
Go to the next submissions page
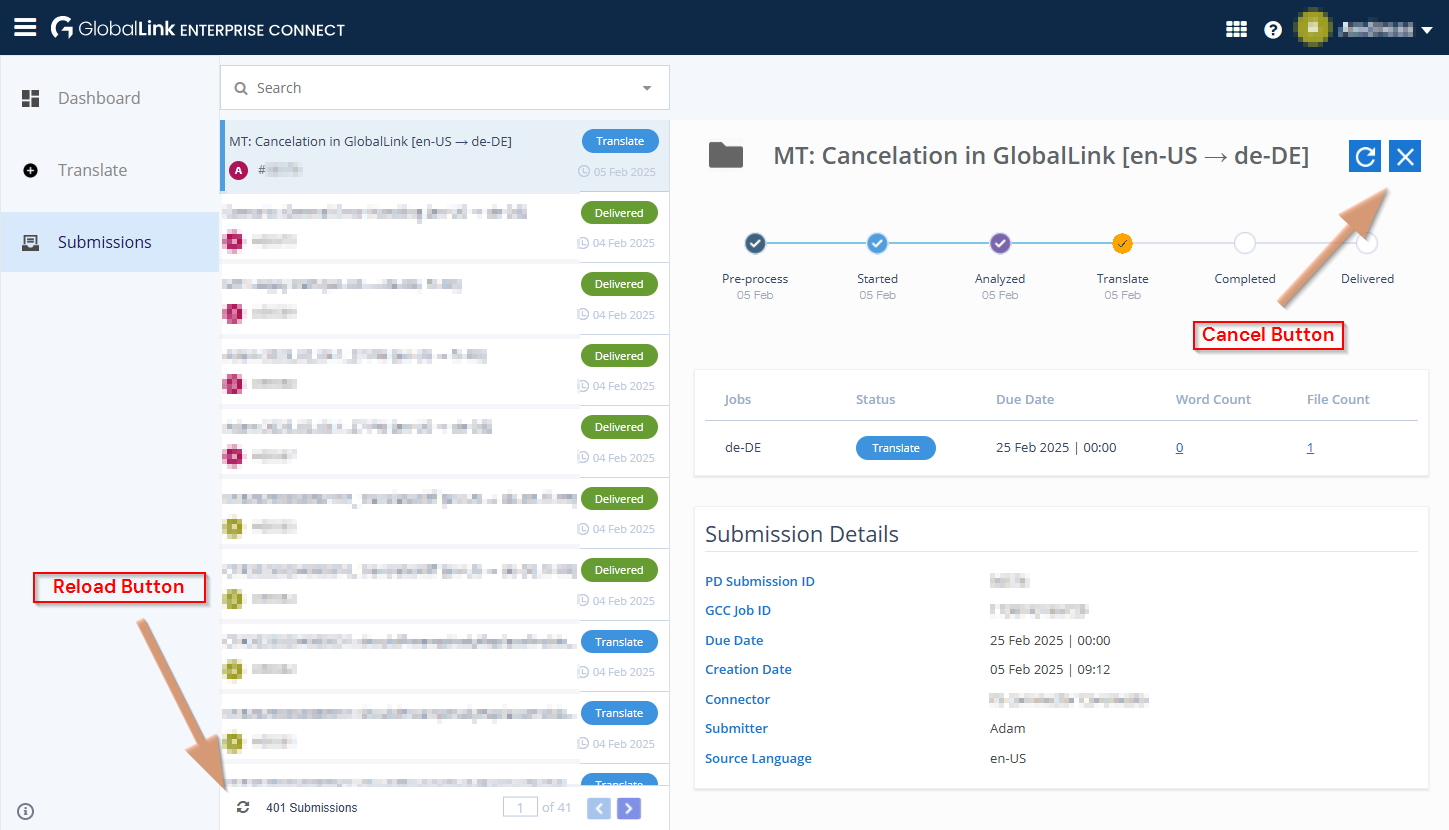629,807
